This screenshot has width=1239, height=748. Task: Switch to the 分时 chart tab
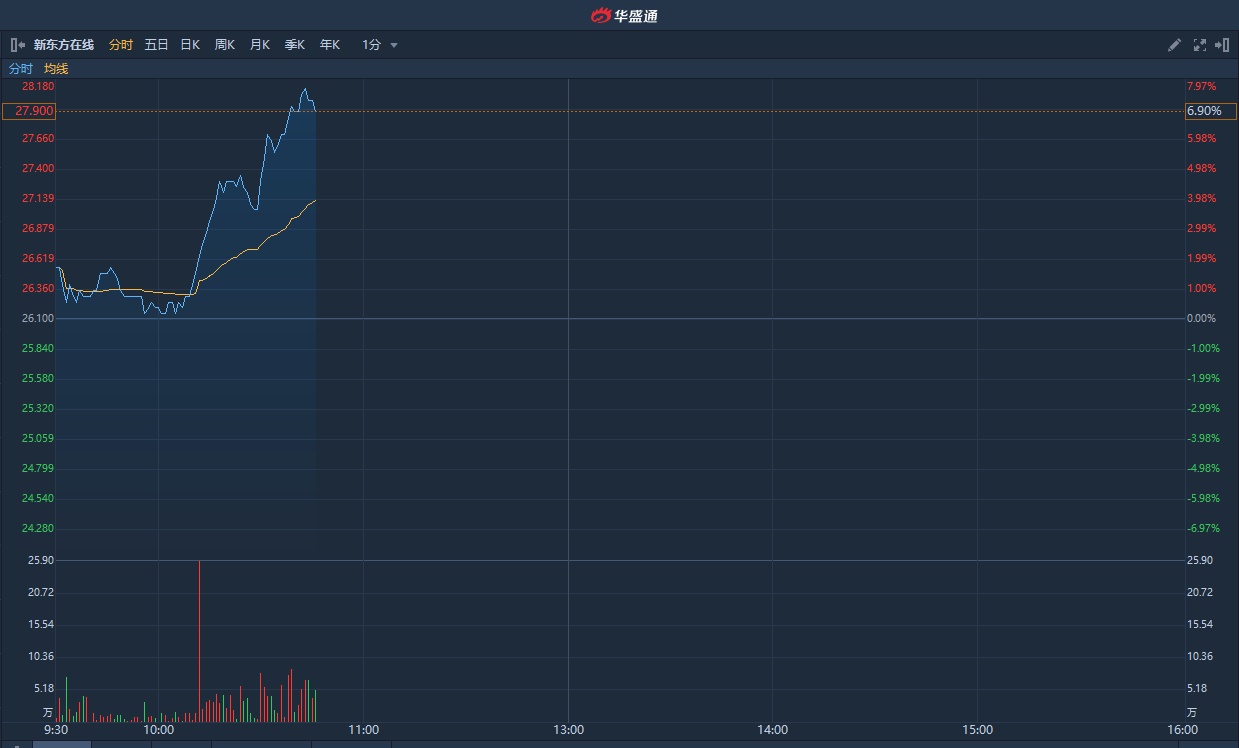[x=120, y=45]
